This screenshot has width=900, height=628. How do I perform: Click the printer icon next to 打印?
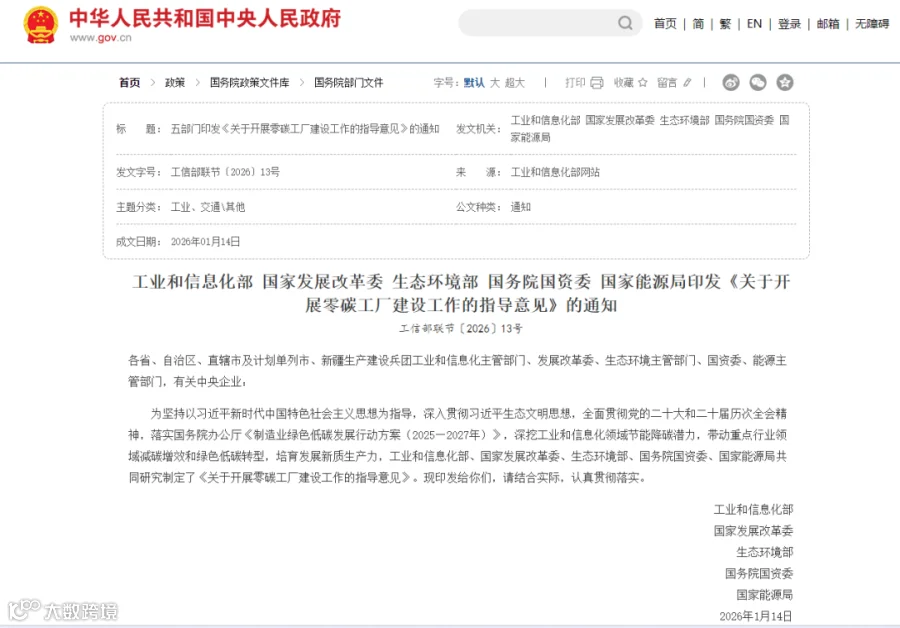(x=597, y=83)
